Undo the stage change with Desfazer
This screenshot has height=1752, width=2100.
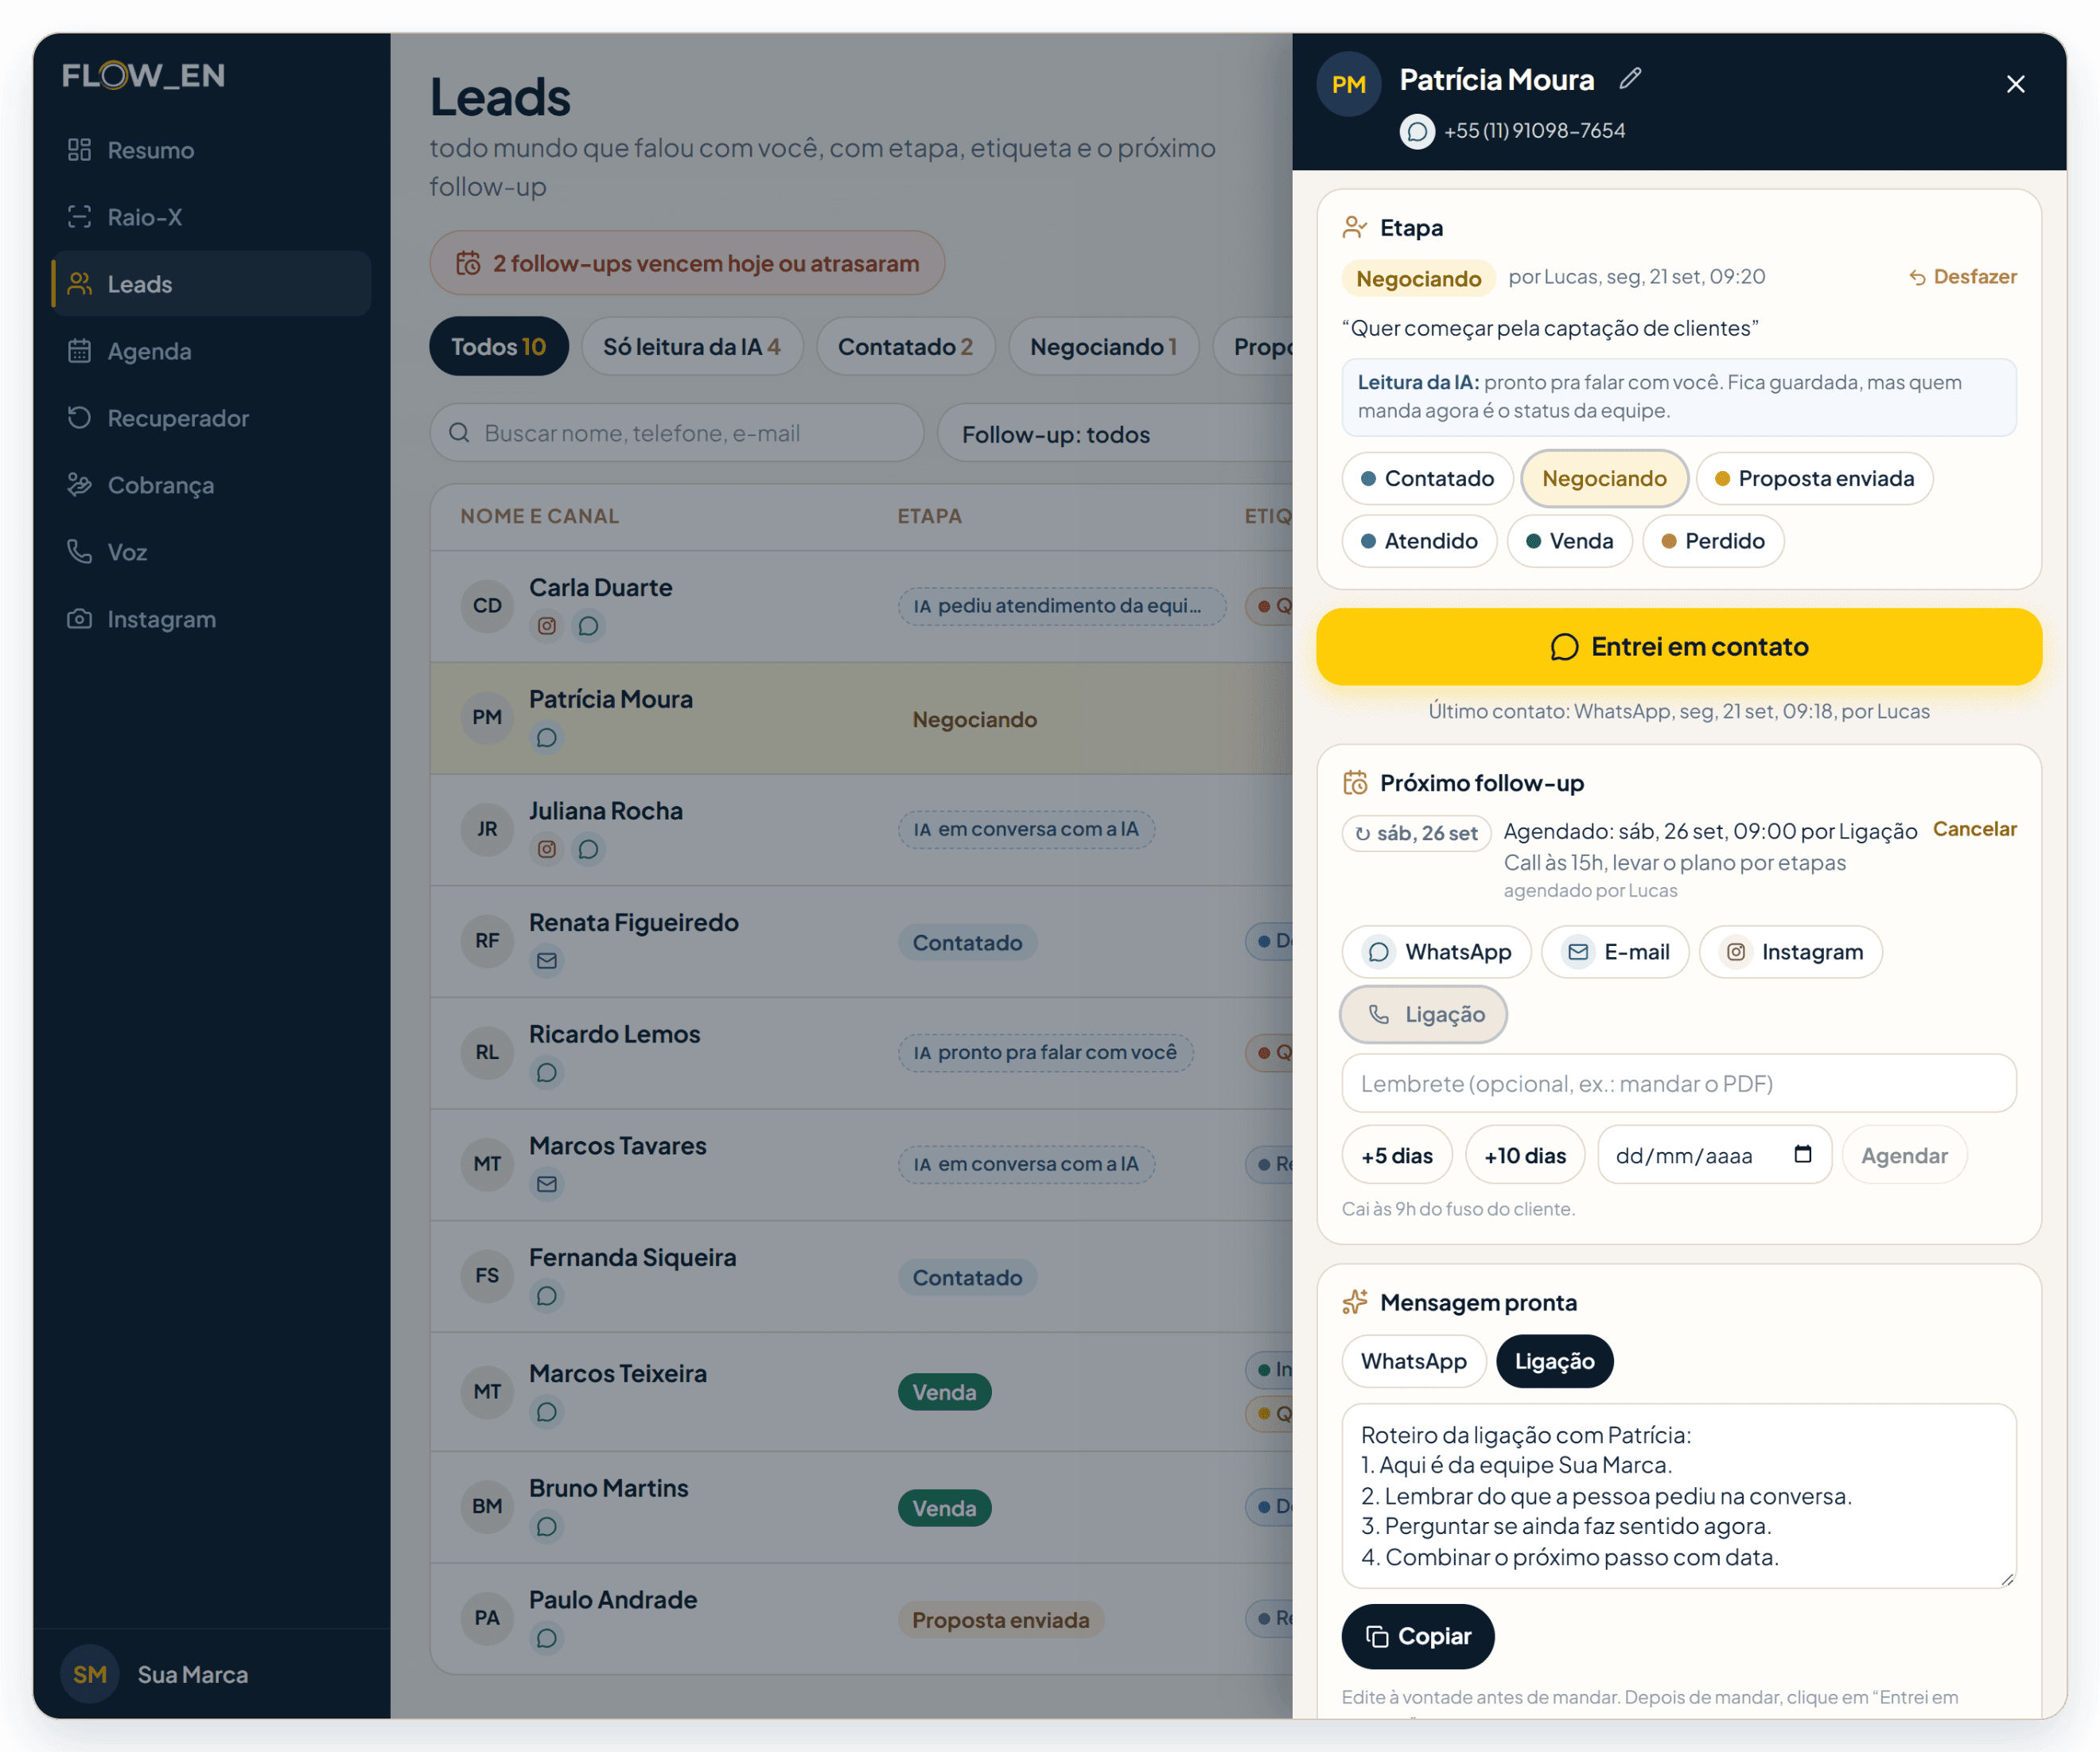tap(1962, 277)
